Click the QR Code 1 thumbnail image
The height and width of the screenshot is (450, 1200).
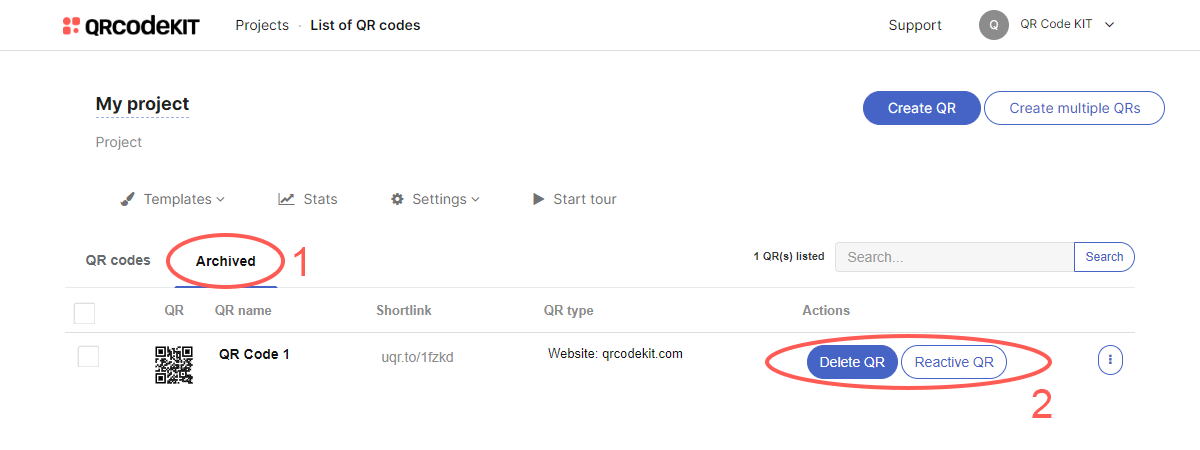point(174,364)
